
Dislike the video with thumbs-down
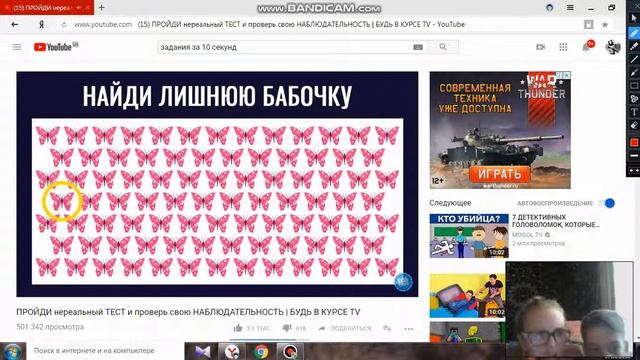(x=287, y=328)
